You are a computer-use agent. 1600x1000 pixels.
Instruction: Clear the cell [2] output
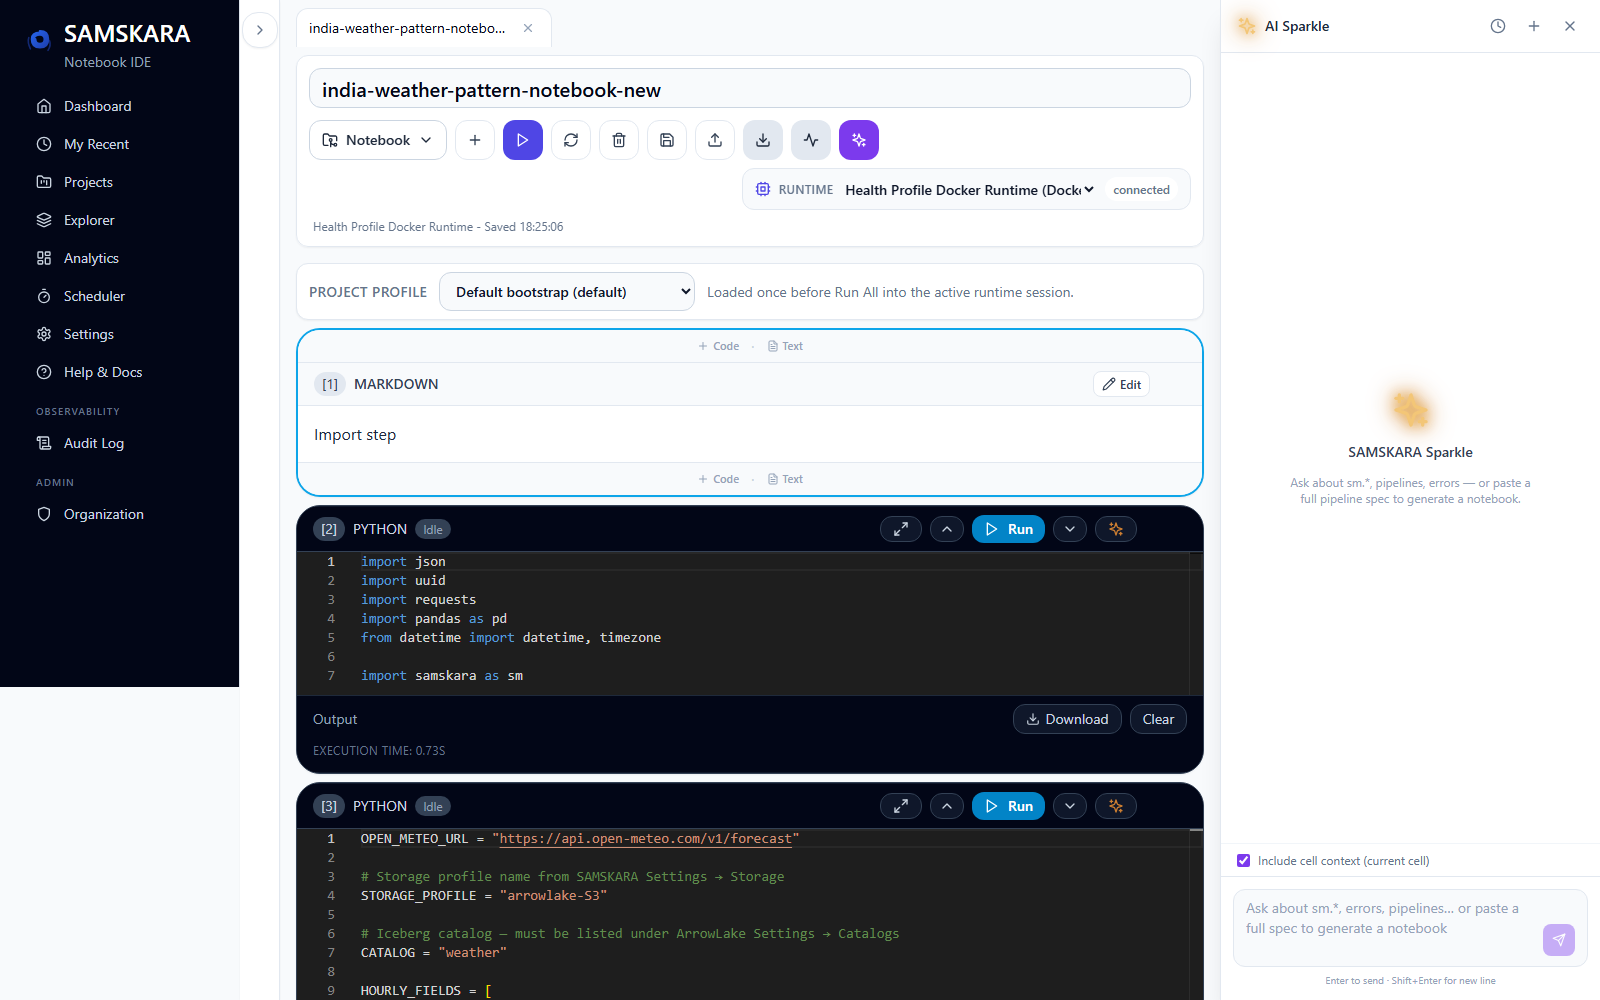tap(1158, 719)
